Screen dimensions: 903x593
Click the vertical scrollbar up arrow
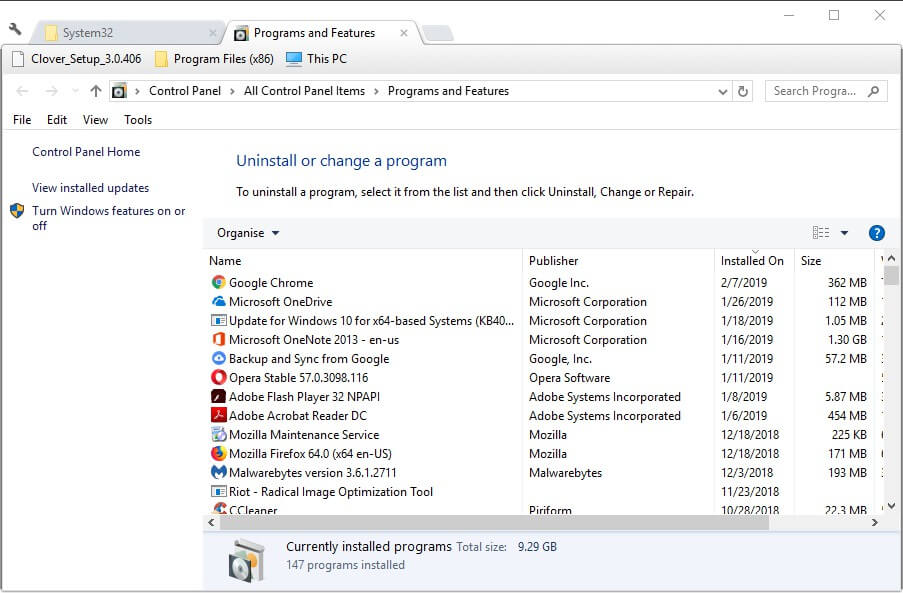(891, 258)
